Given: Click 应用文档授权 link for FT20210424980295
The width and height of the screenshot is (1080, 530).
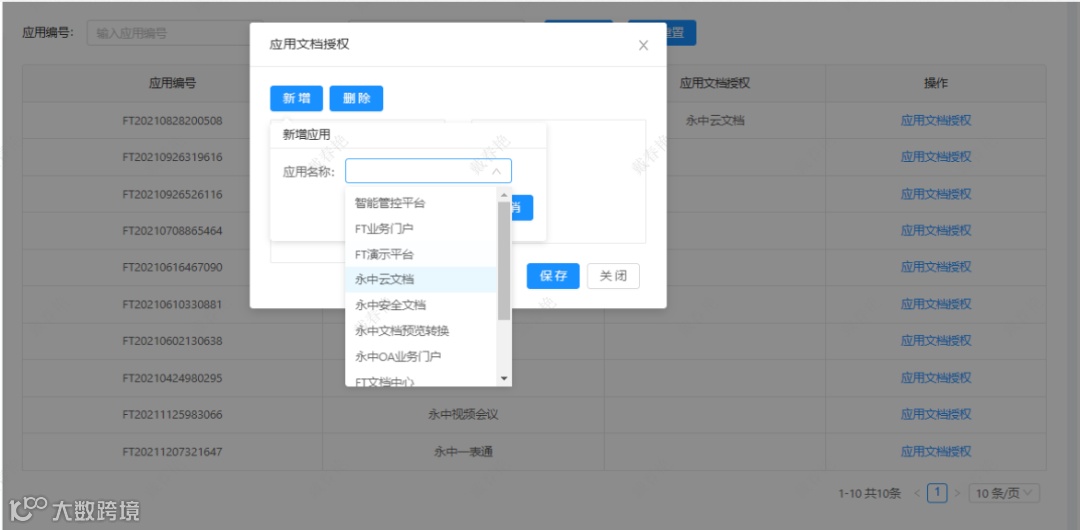Looking at the screenshot, I should (935, 378).
